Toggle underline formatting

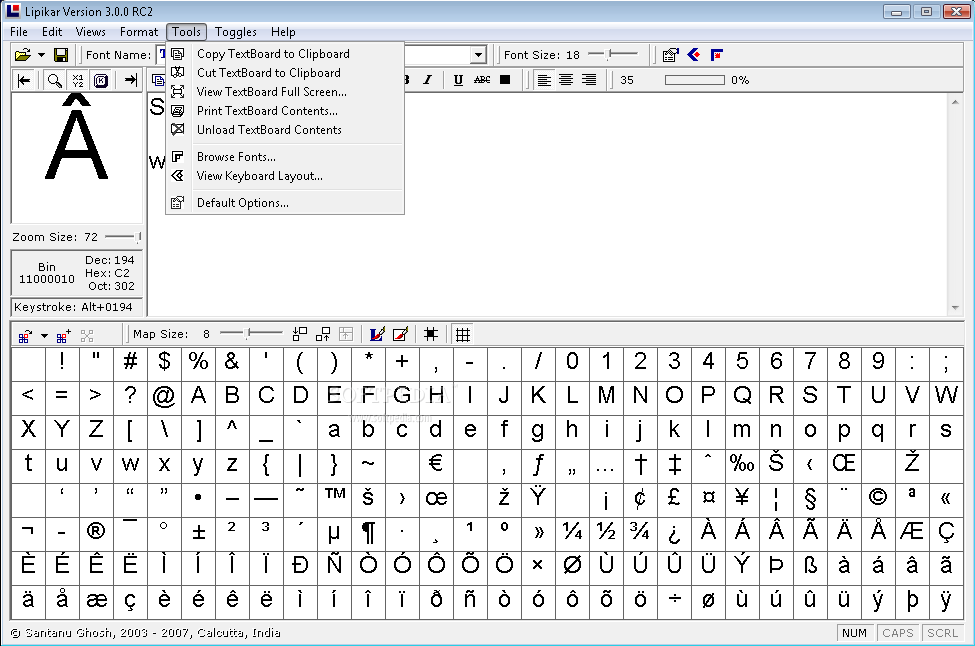[x=458, y=80]
